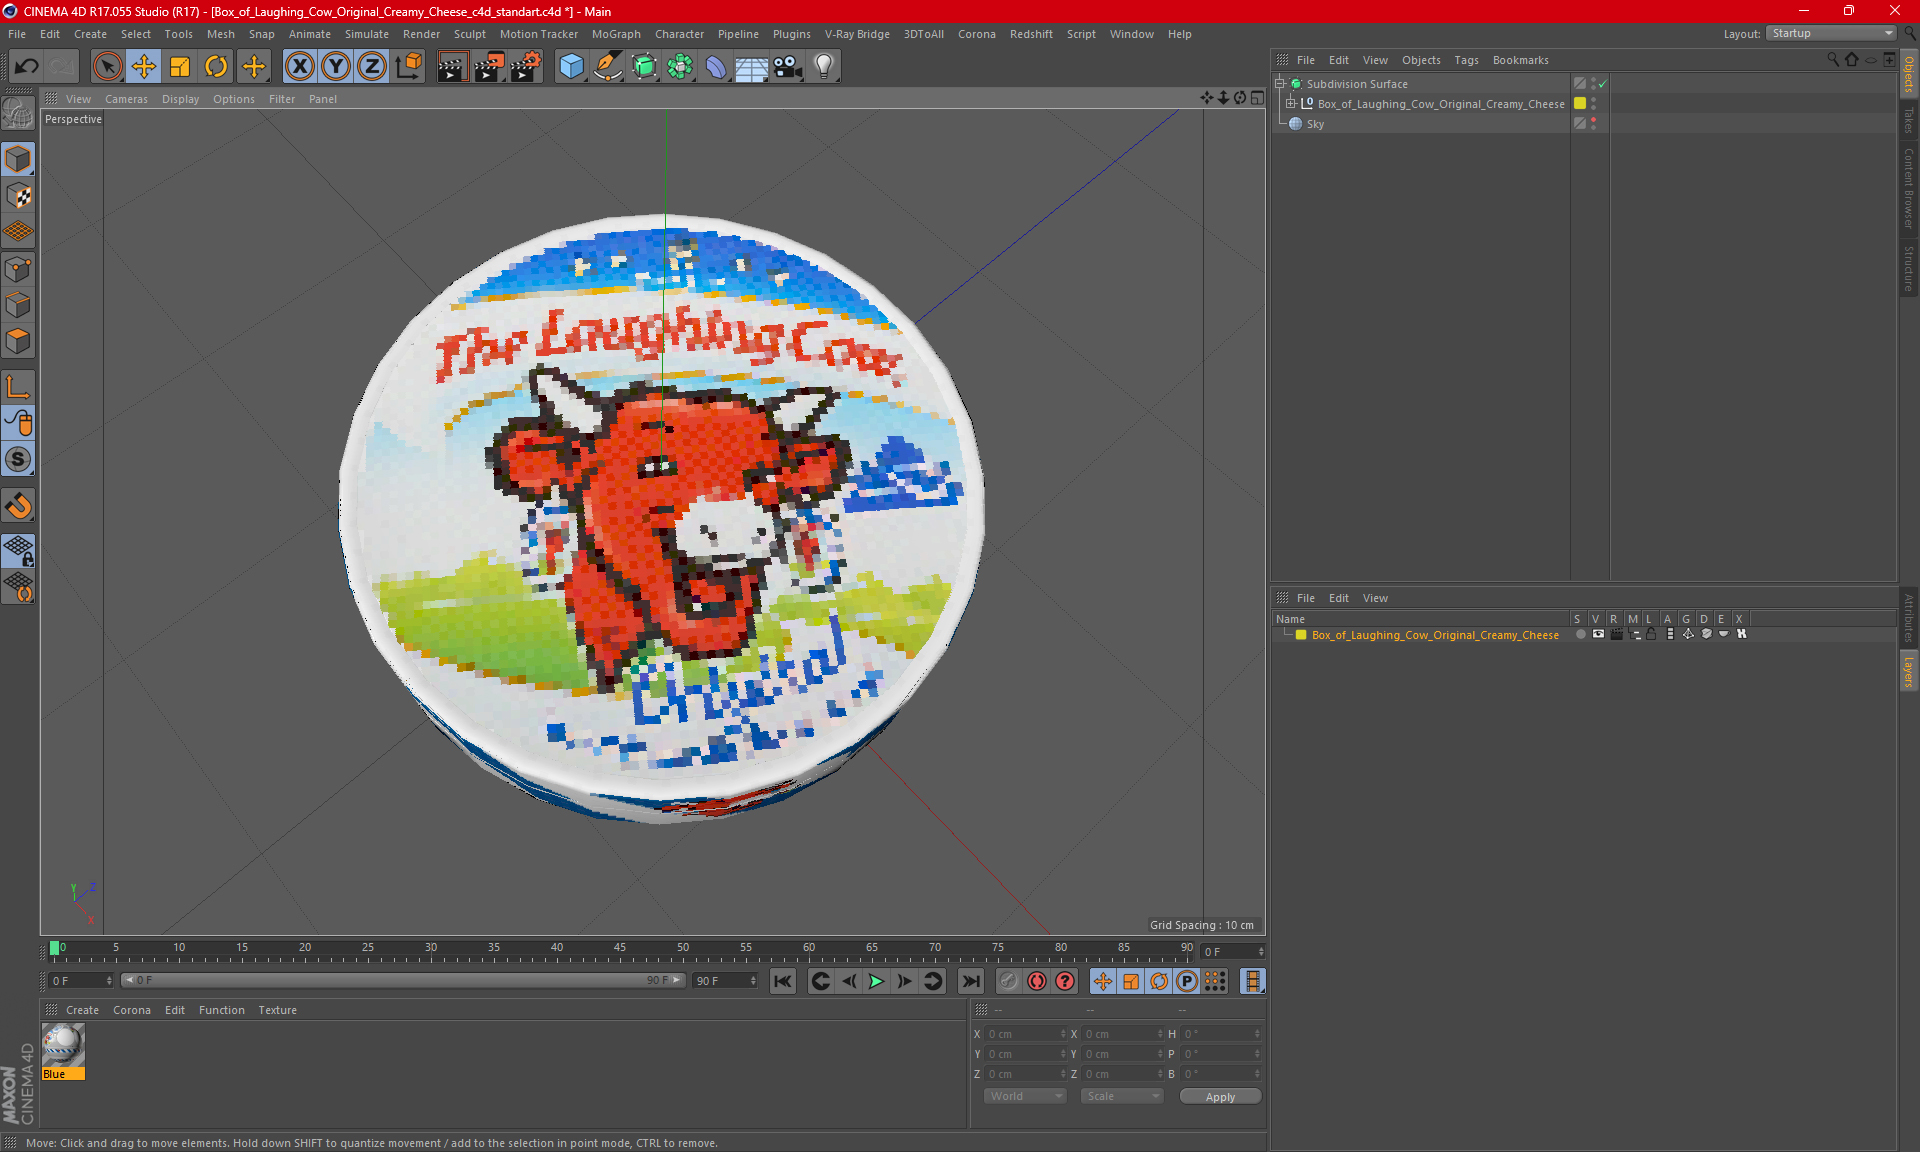Open the spline pen tools

[x=608, y=67]
